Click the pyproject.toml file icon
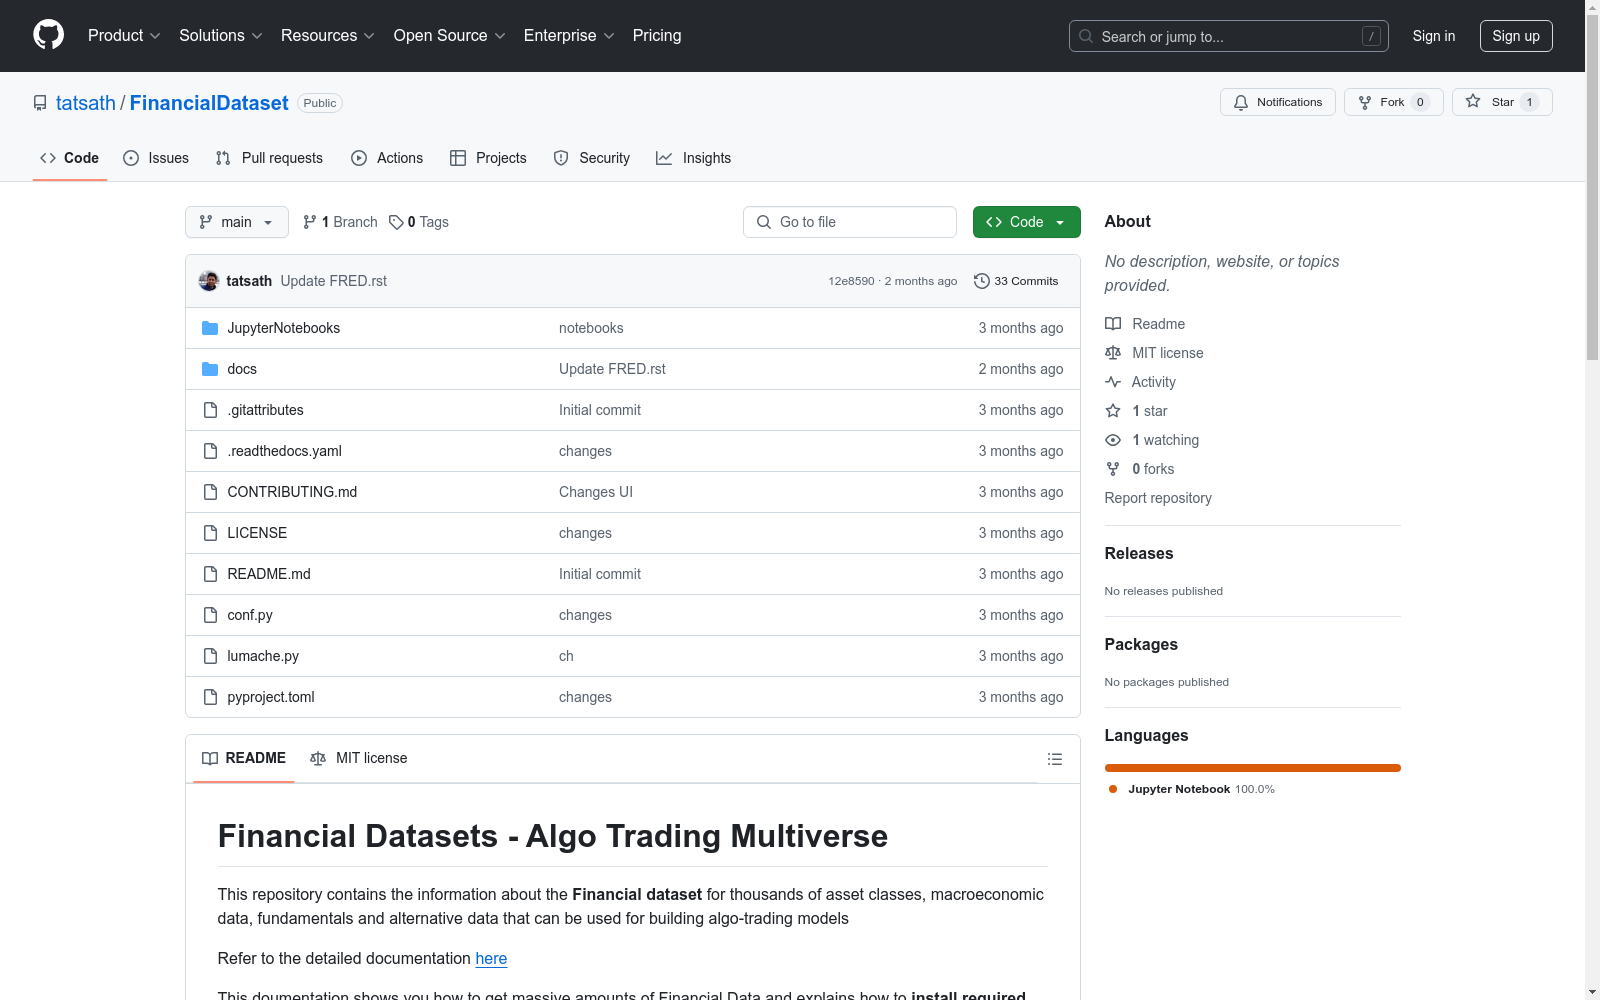The height and width of the screenshot is (1000, 1600). (210, 697)
